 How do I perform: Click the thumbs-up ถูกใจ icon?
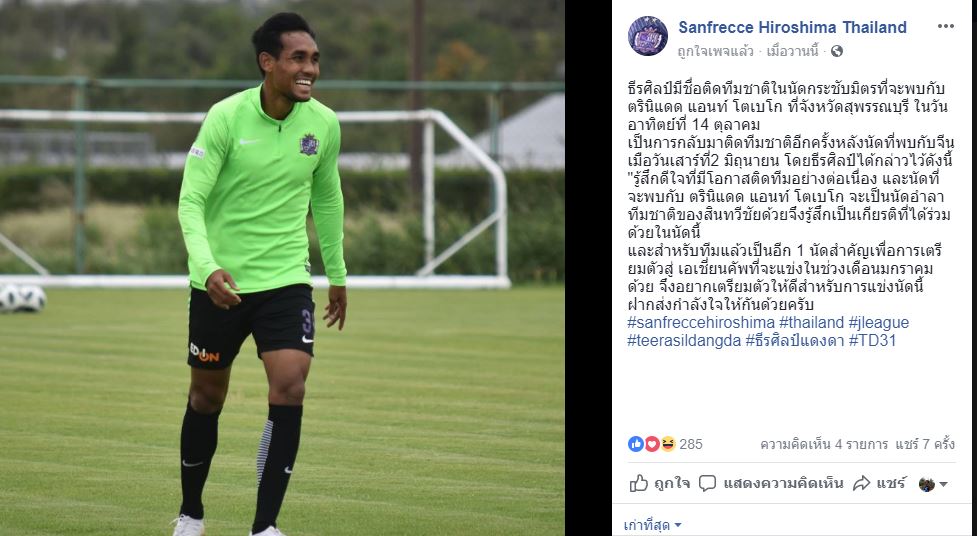[639, 483]
